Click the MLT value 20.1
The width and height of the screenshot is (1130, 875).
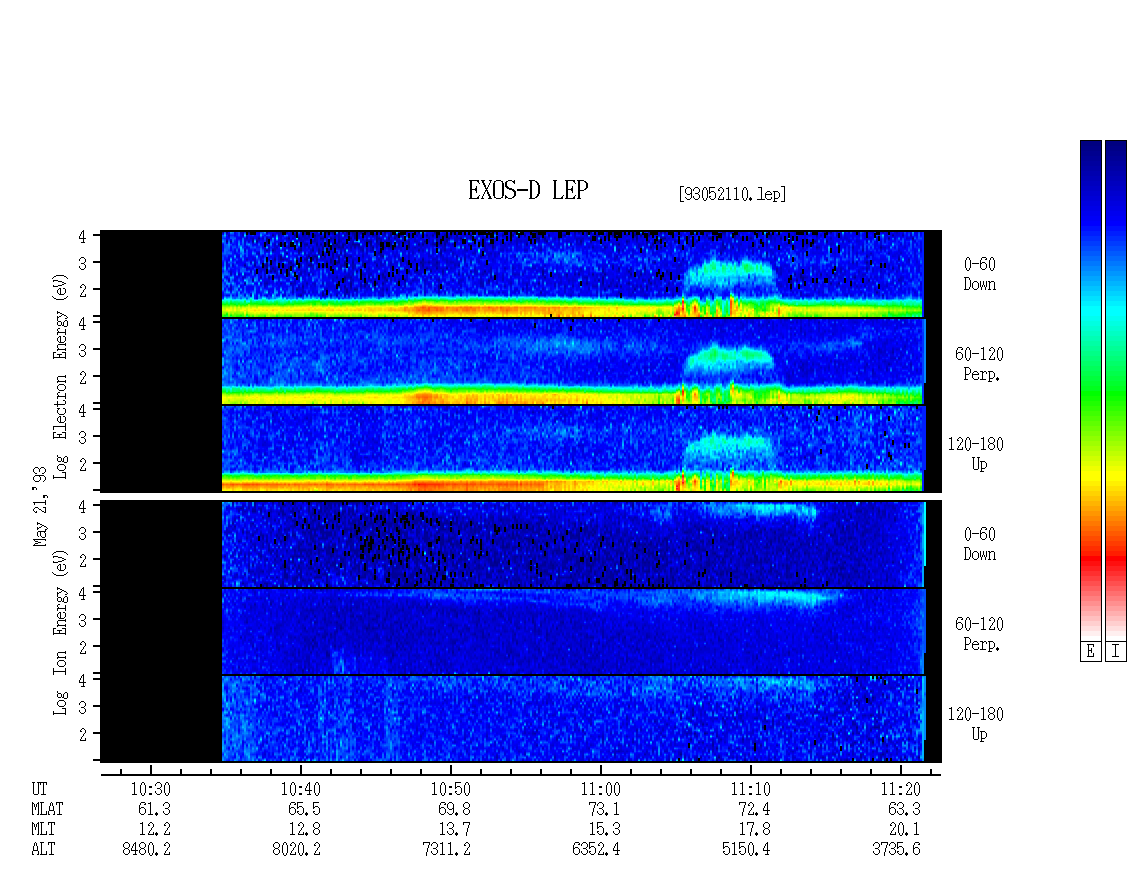point(904,829)
